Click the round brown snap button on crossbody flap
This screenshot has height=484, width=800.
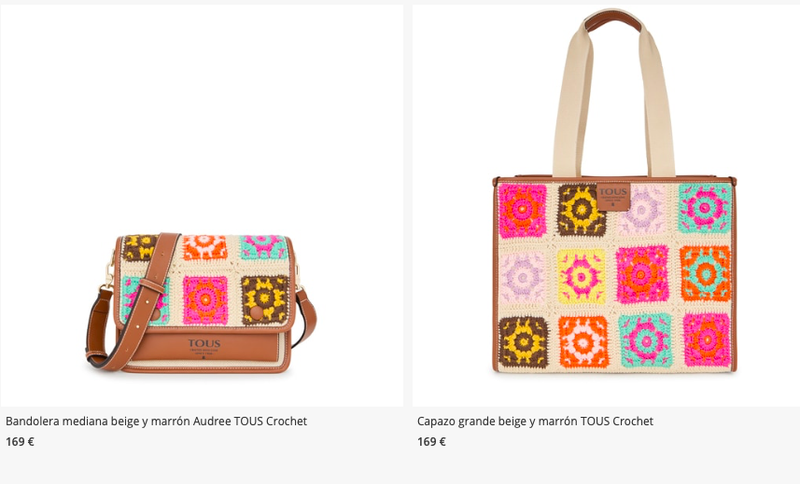[x=257, y=313]
